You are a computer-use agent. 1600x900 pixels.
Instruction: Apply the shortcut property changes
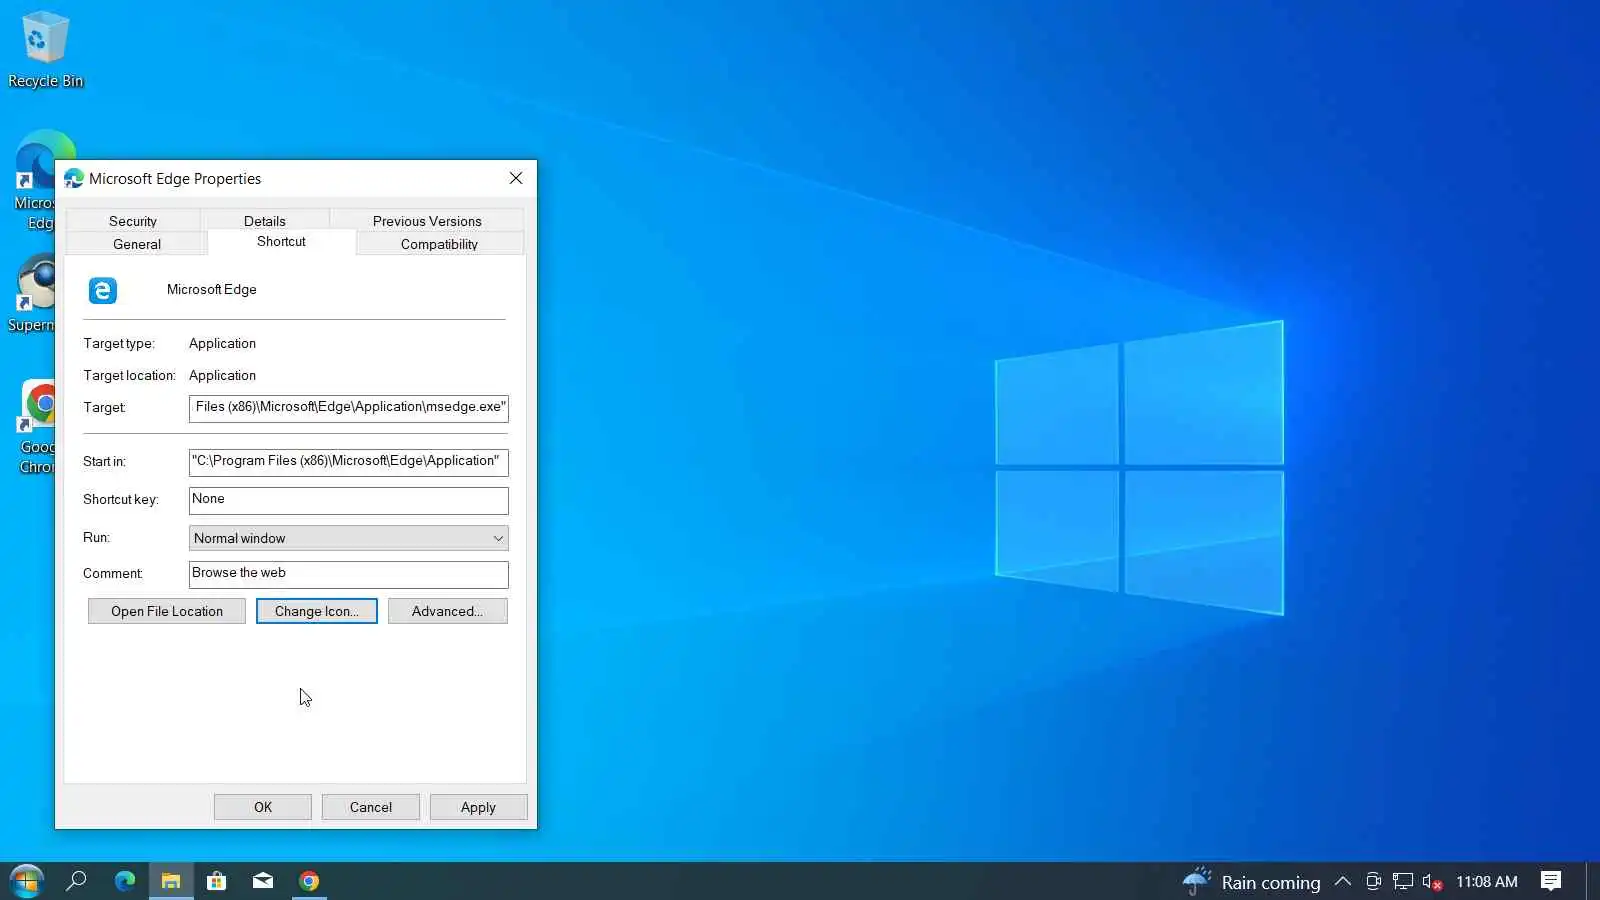tap(478, 807)
